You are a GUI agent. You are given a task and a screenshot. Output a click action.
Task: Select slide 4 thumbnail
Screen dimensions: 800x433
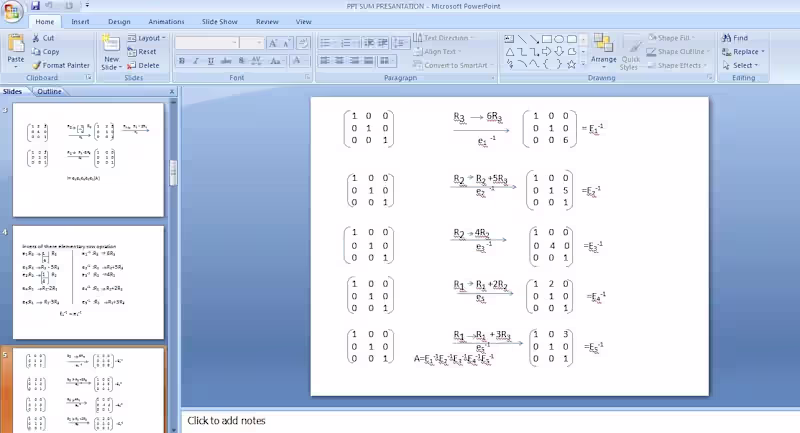point(88,283)
